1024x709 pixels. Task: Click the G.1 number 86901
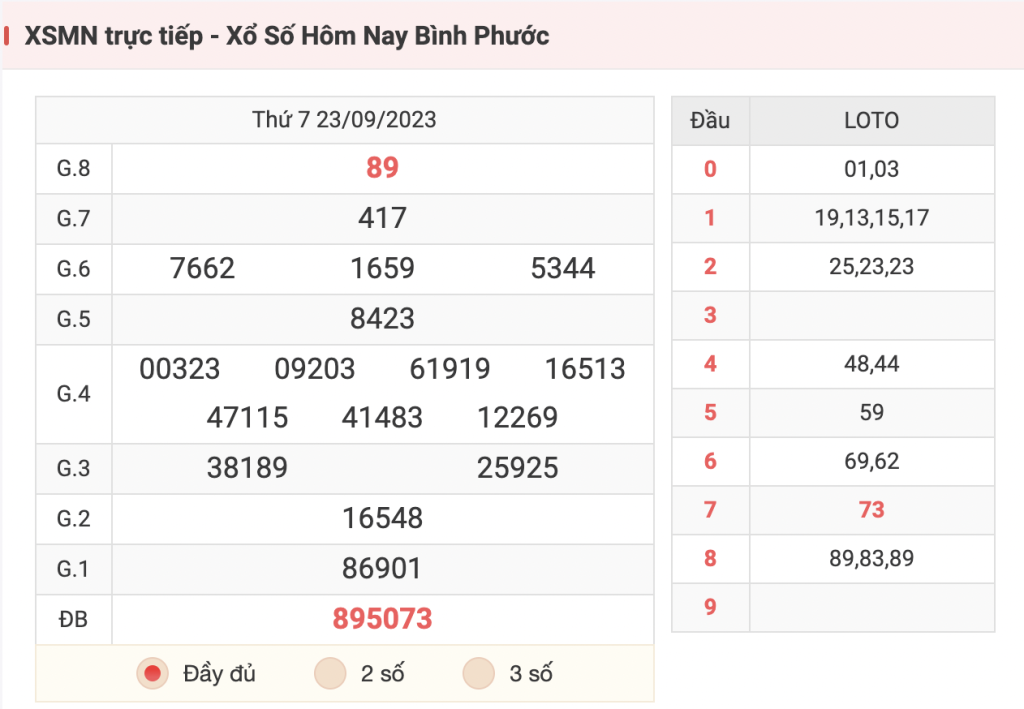click(383, 569)
